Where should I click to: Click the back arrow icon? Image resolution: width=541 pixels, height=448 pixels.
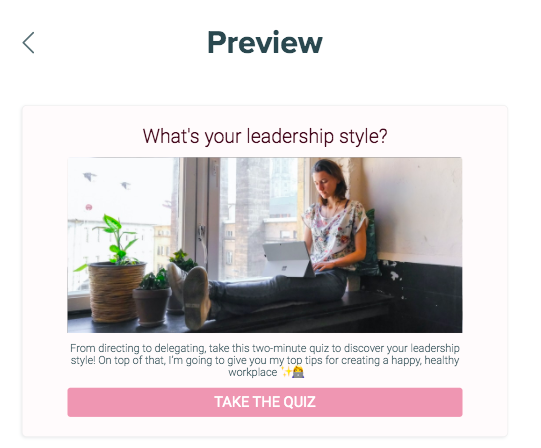(x=28, y=43)
